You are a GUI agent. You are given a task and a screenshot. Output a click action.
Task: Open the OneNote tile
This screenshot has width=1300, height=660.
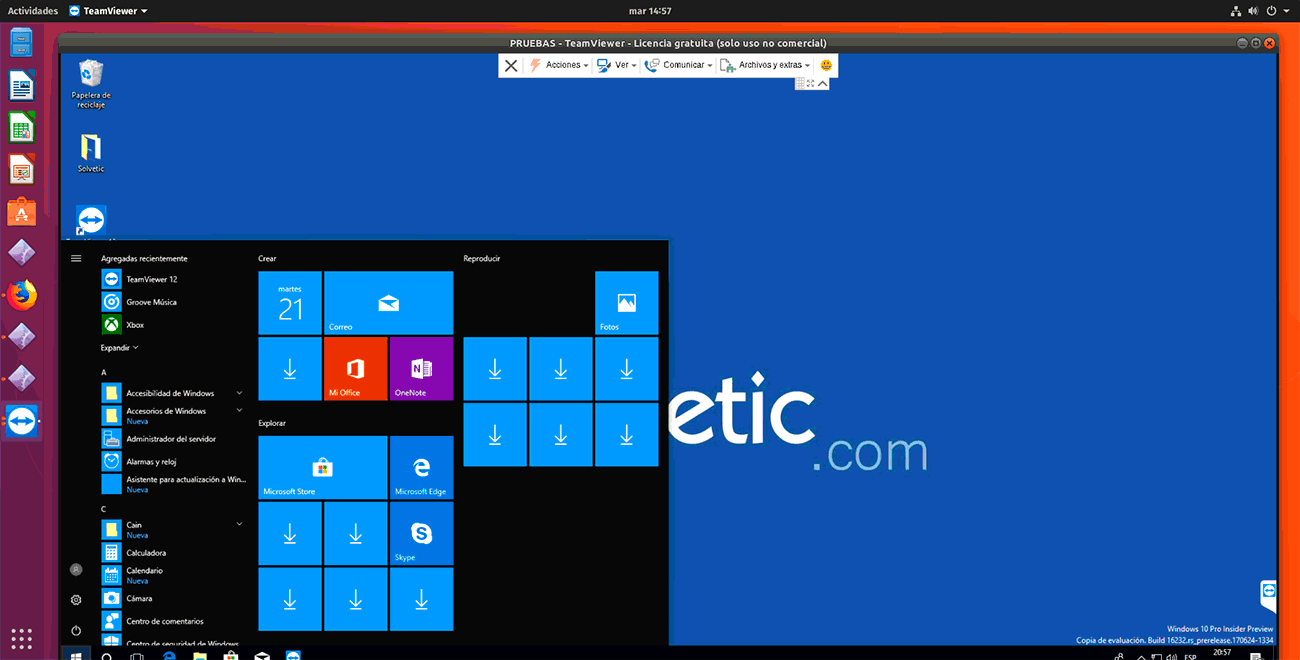421,369
